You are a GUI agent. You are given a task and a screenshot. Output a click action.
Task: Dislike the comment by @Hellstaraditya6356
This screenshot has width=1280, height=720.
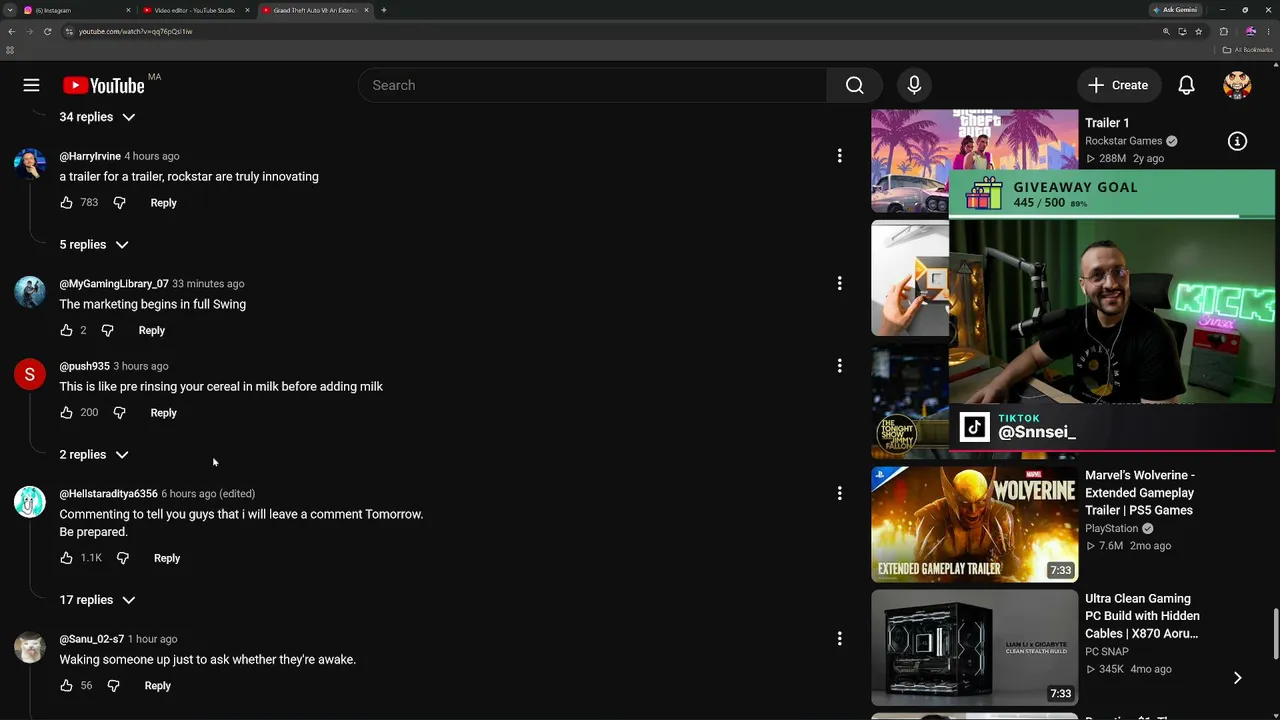pos(123,558)
